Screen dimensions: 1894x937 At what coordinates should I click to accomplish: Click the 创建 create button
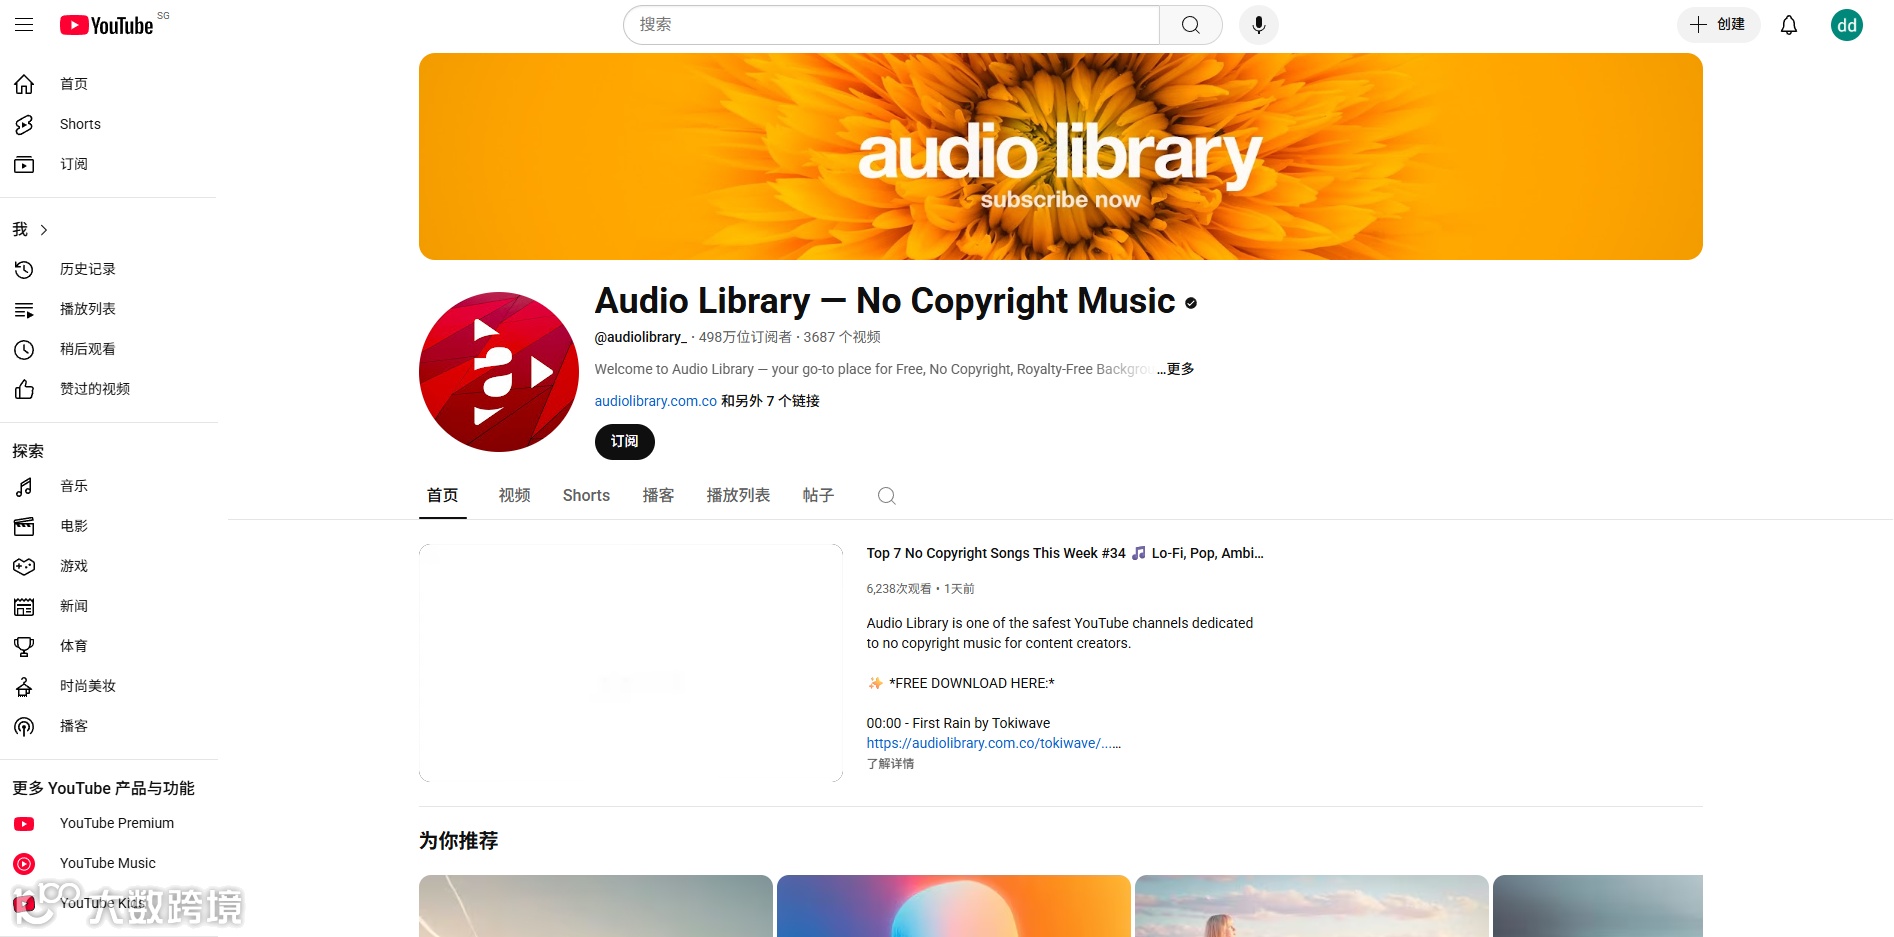(x=1717, y=25)
